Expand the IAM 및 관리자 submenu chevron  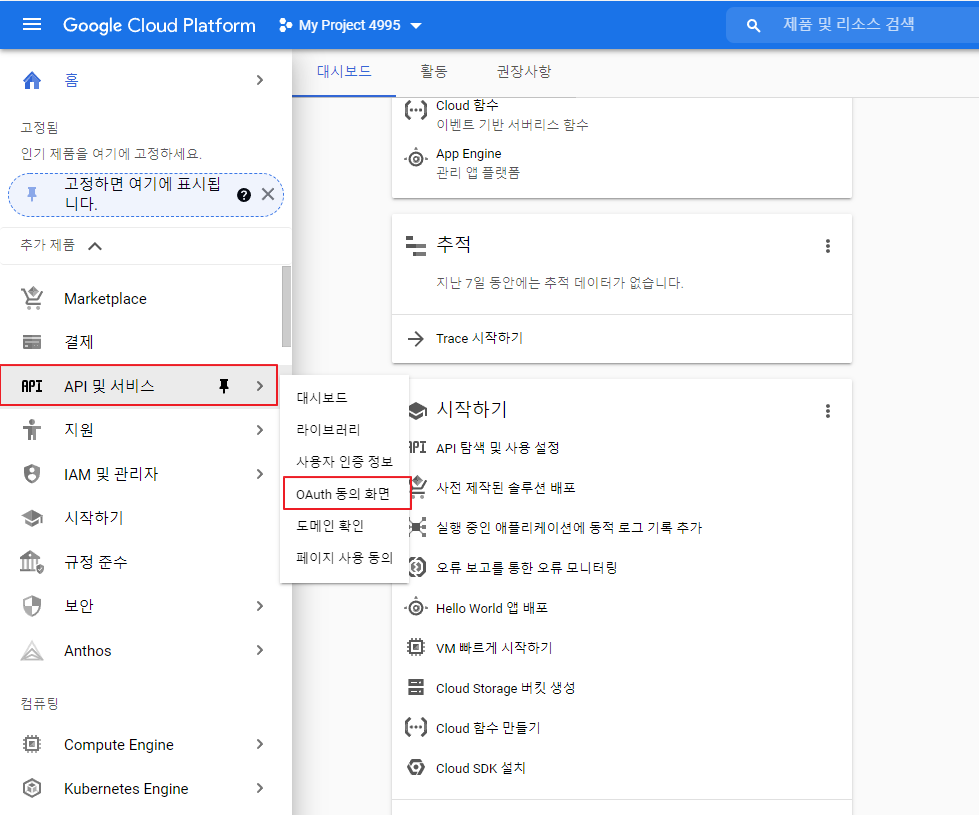pyautogui.click(x=260, y=474)
